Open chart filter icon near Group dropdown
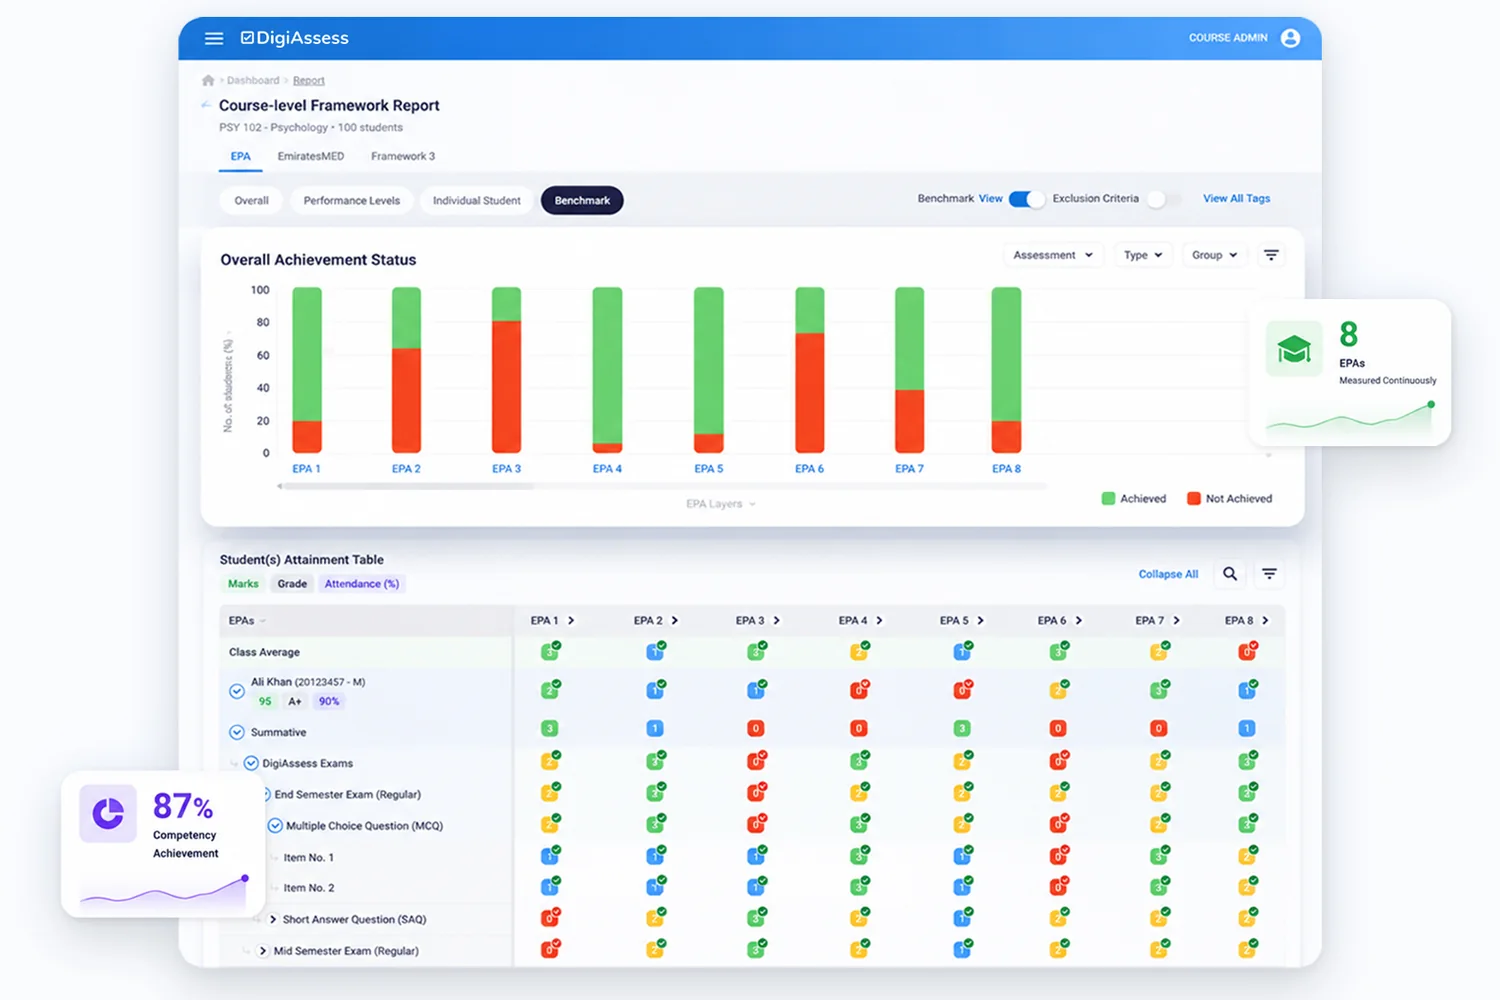 (x=1271, y=255)
